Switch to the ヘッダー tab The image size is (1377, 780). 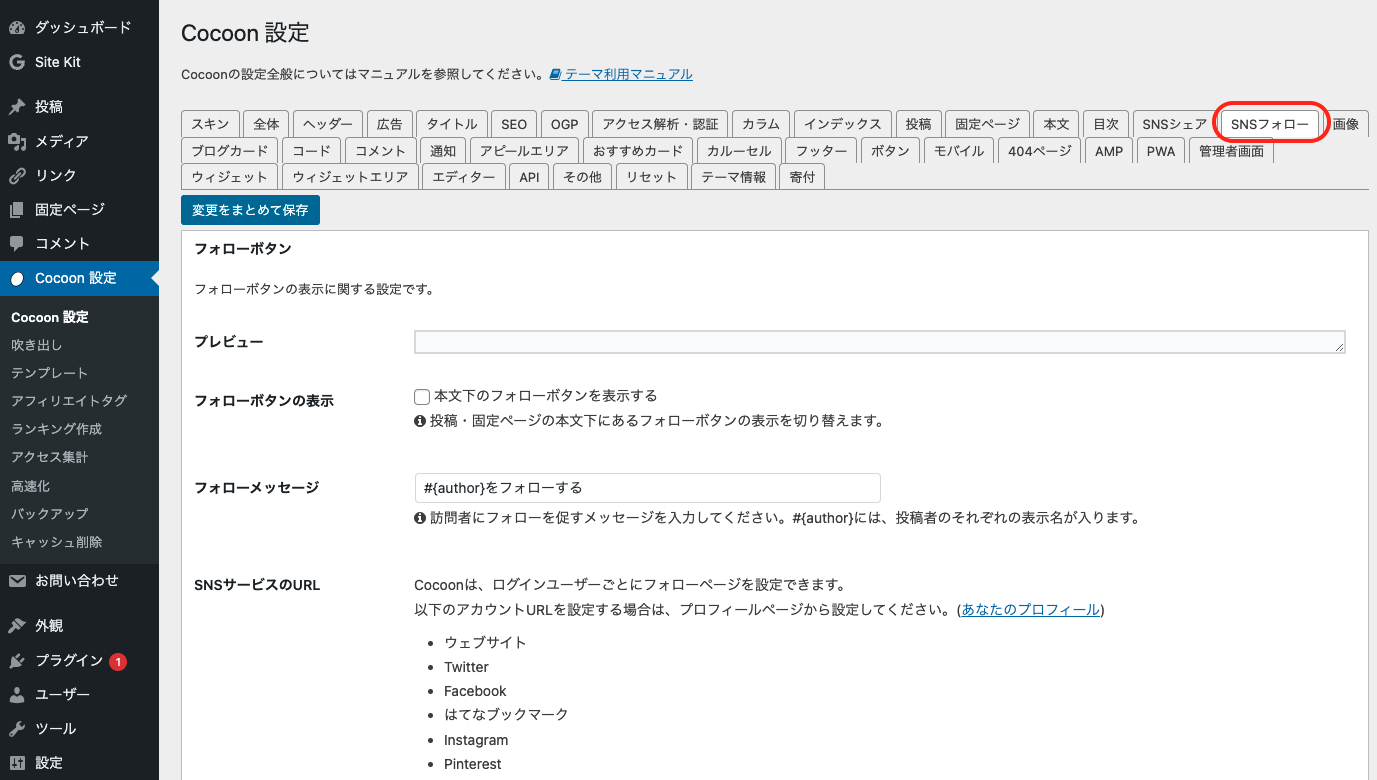(328, 124)
